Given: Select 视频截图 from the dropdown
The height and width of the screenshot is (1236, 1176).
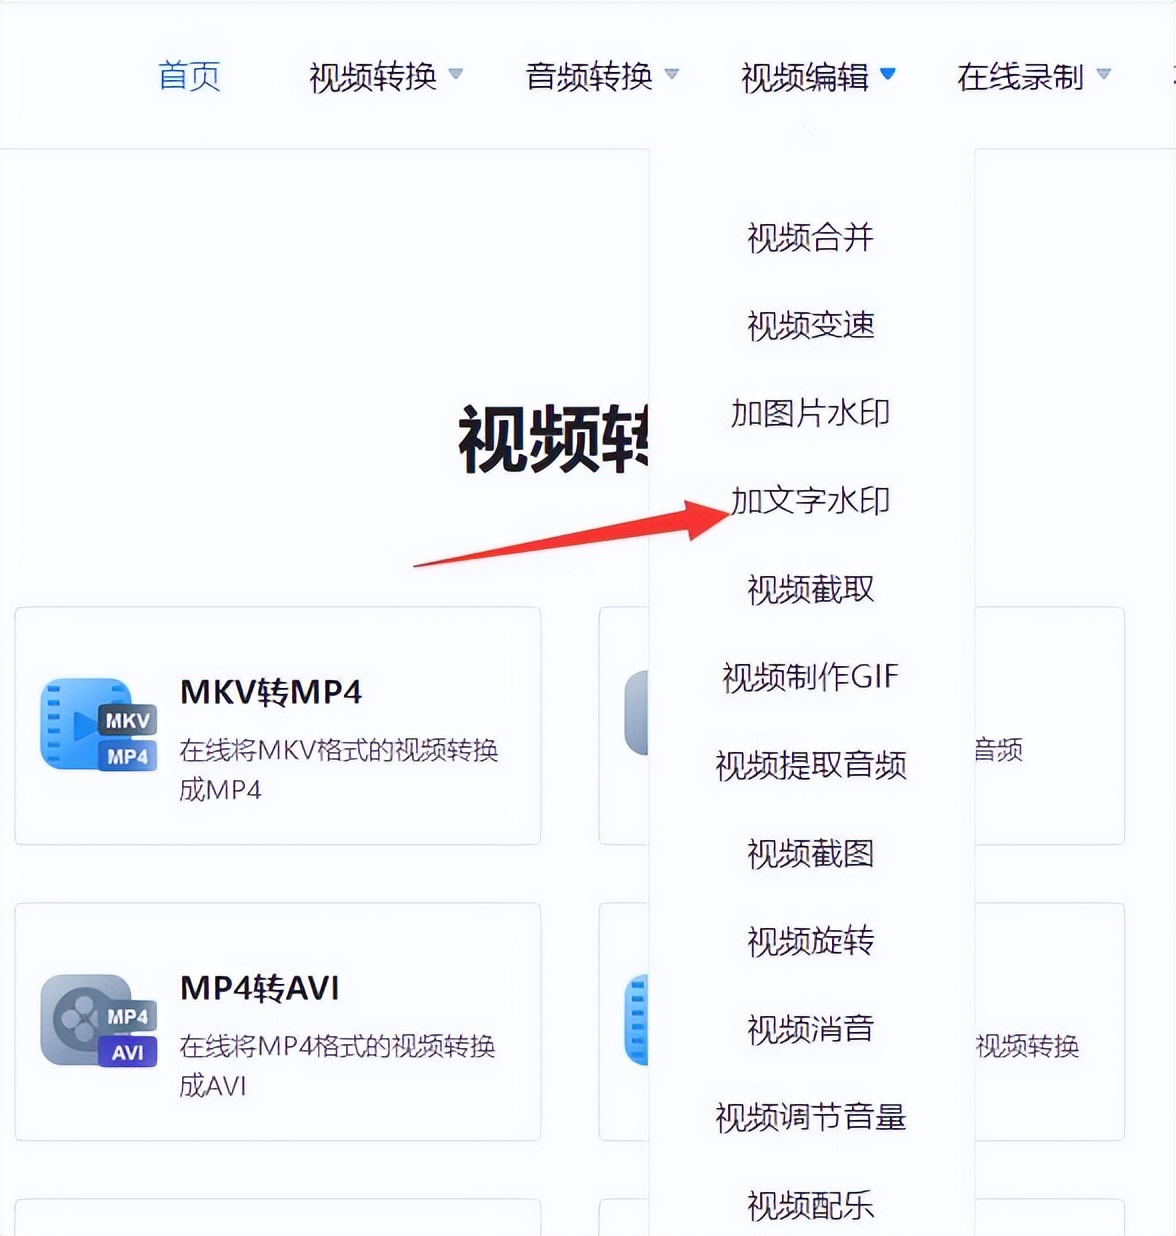Looking at the screenshot, I should [x=811, y=853].
